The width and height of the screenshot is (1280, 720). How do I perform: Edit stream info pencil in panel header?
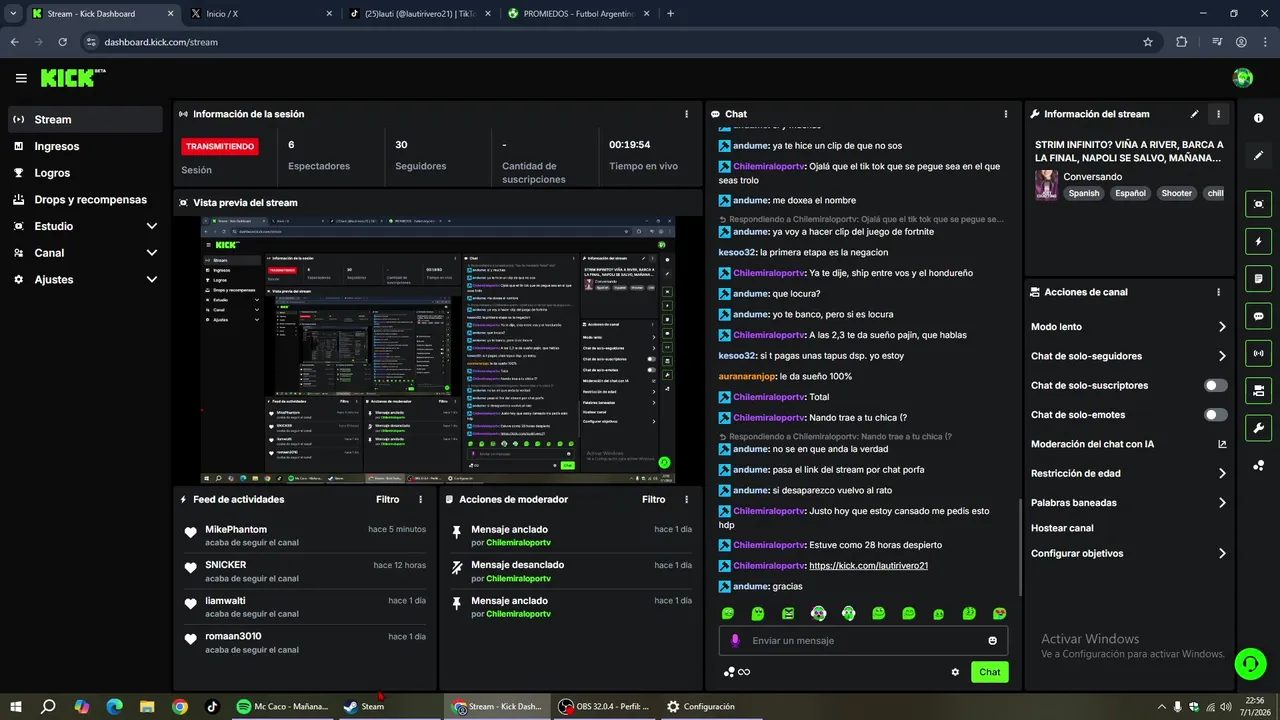tap(1194, 114)
